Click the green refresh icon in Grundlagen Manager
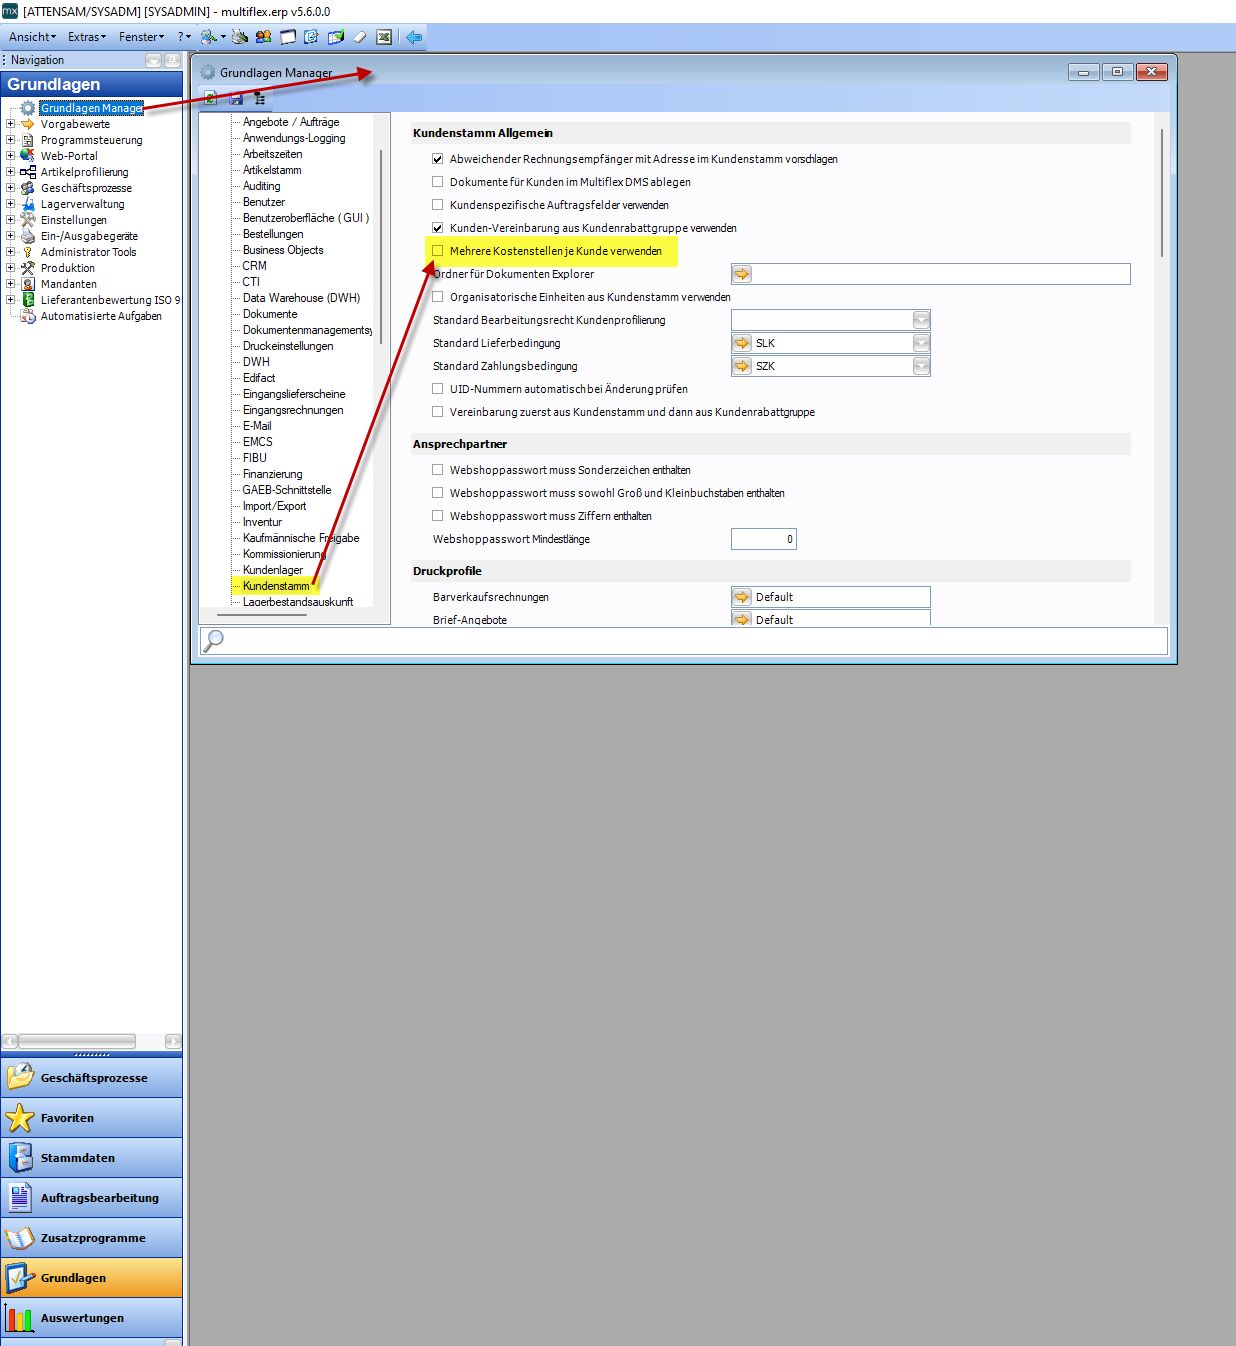Image resolution: width=1236 pixels, height=1346 pixels. coord(211,98)
